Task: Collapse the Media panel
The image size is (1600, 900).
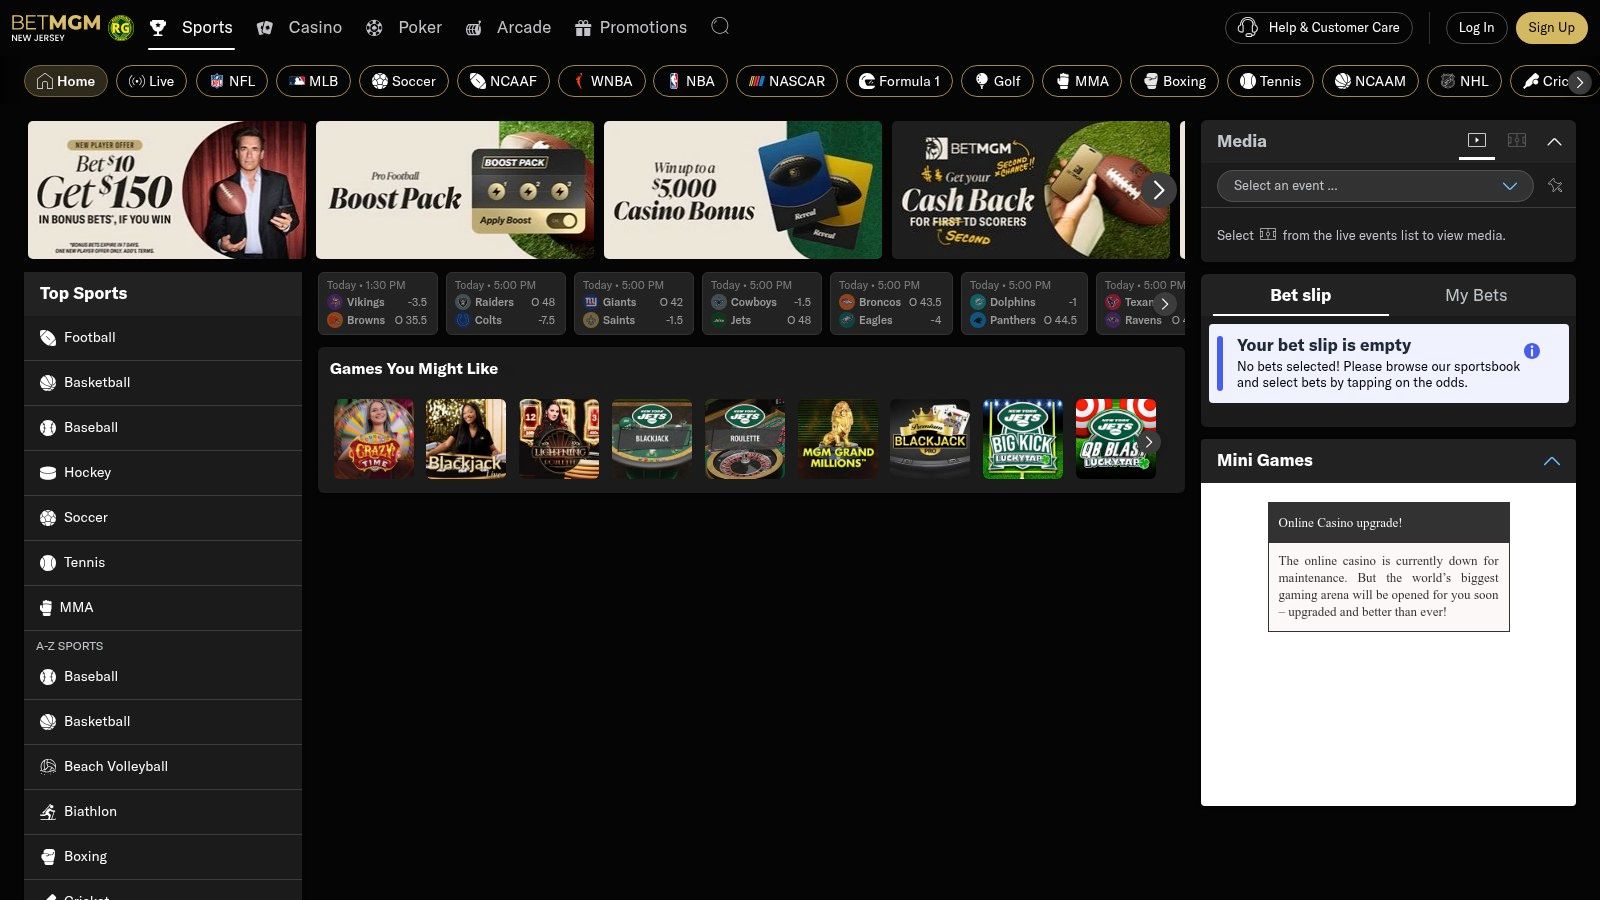Action: coord(1554,142)
